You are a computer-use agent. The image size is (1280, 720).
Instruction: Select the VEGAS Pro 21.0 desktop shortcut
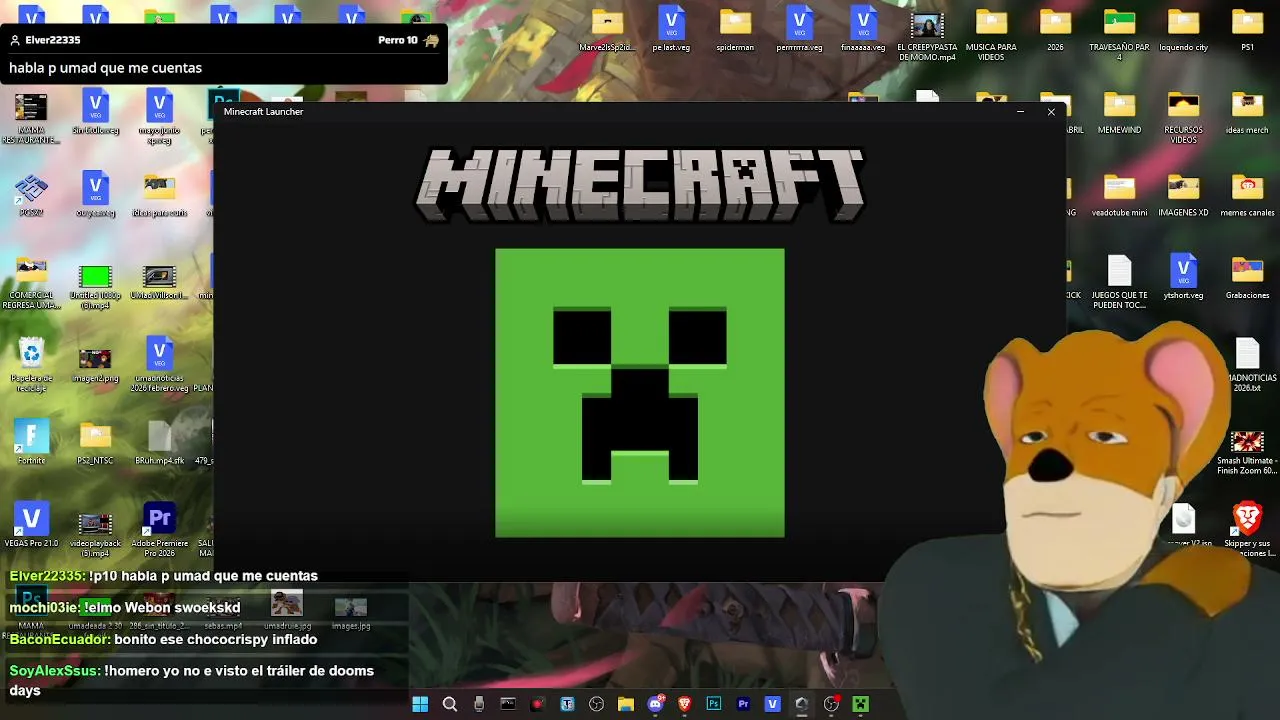(x=31, y=525)
